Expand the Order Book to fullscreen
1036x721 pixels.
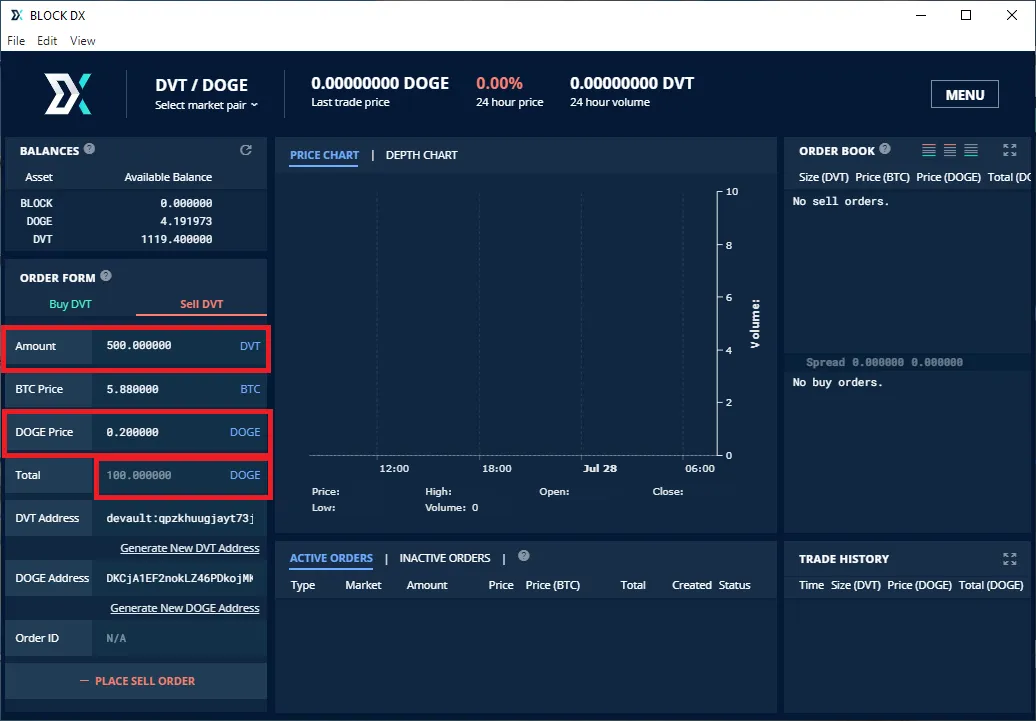pyautogui.click(x=1010, y=150)
